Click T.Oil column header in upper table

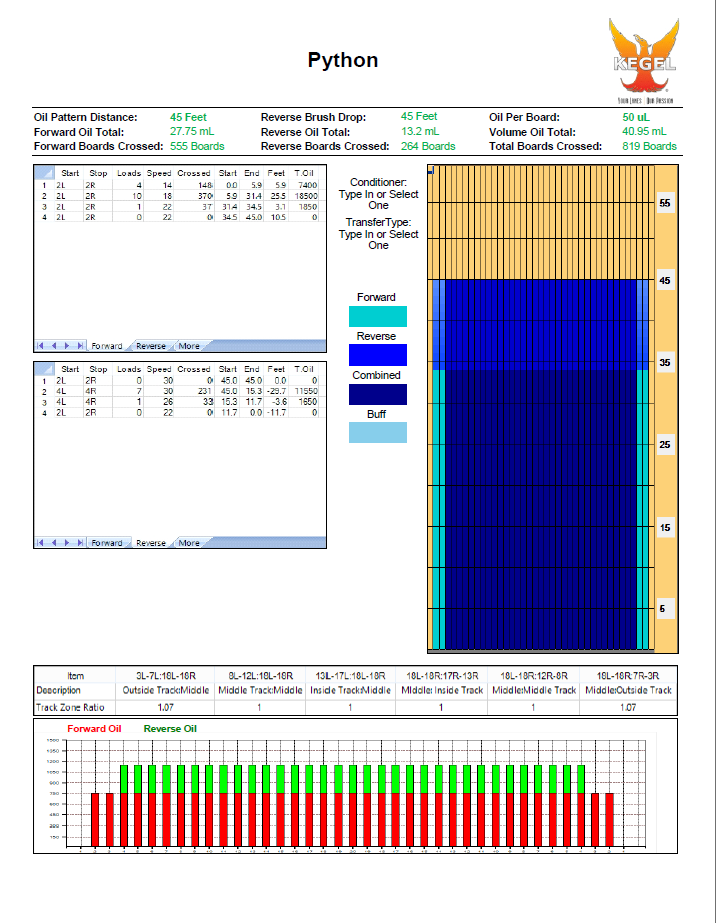304,173
